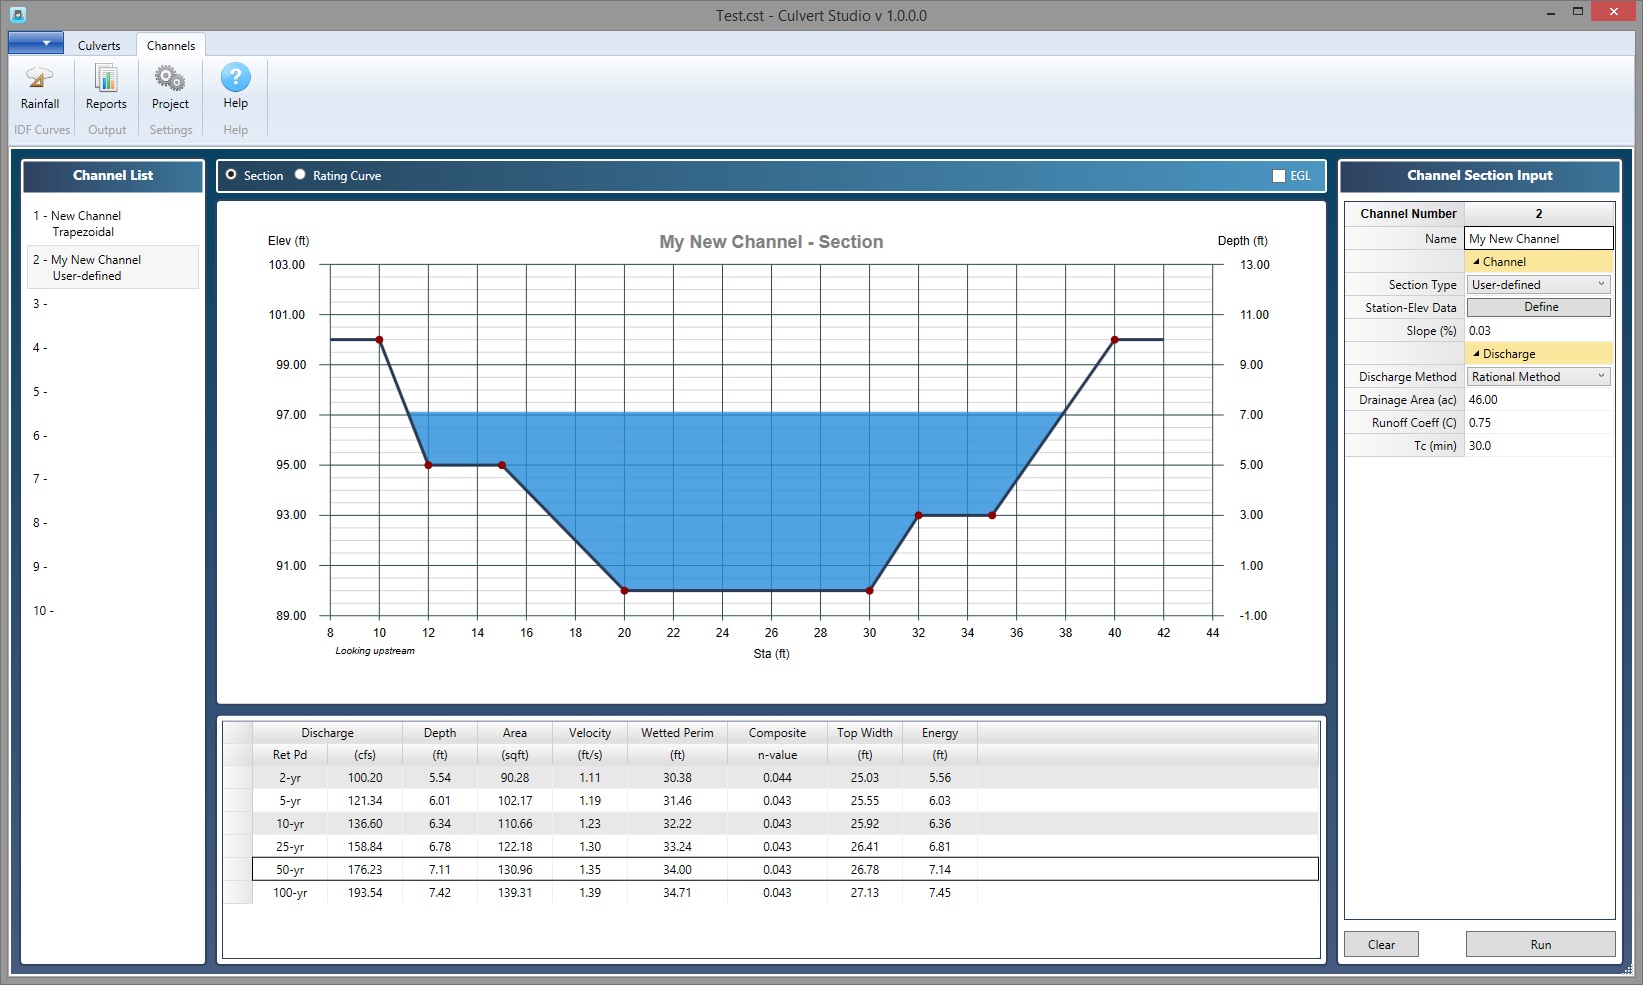Switch to the Culverts tab

(x=99, y=45)
